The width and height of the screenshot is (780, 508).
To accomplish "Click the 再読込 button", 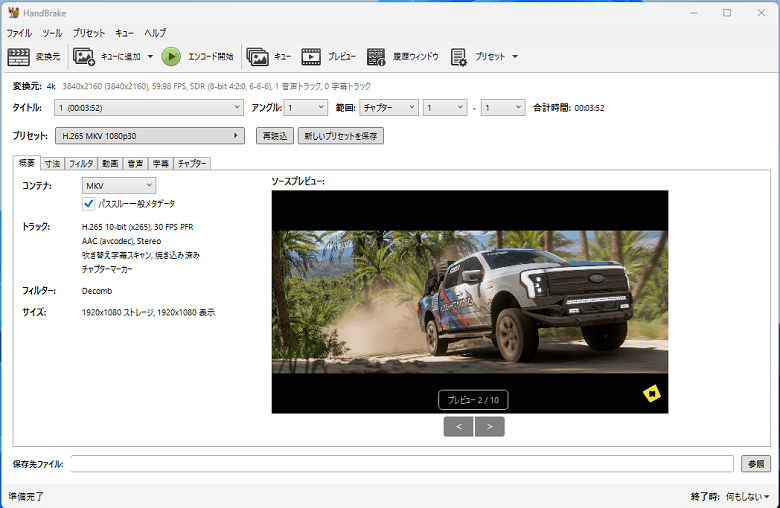I will [275, 136].
